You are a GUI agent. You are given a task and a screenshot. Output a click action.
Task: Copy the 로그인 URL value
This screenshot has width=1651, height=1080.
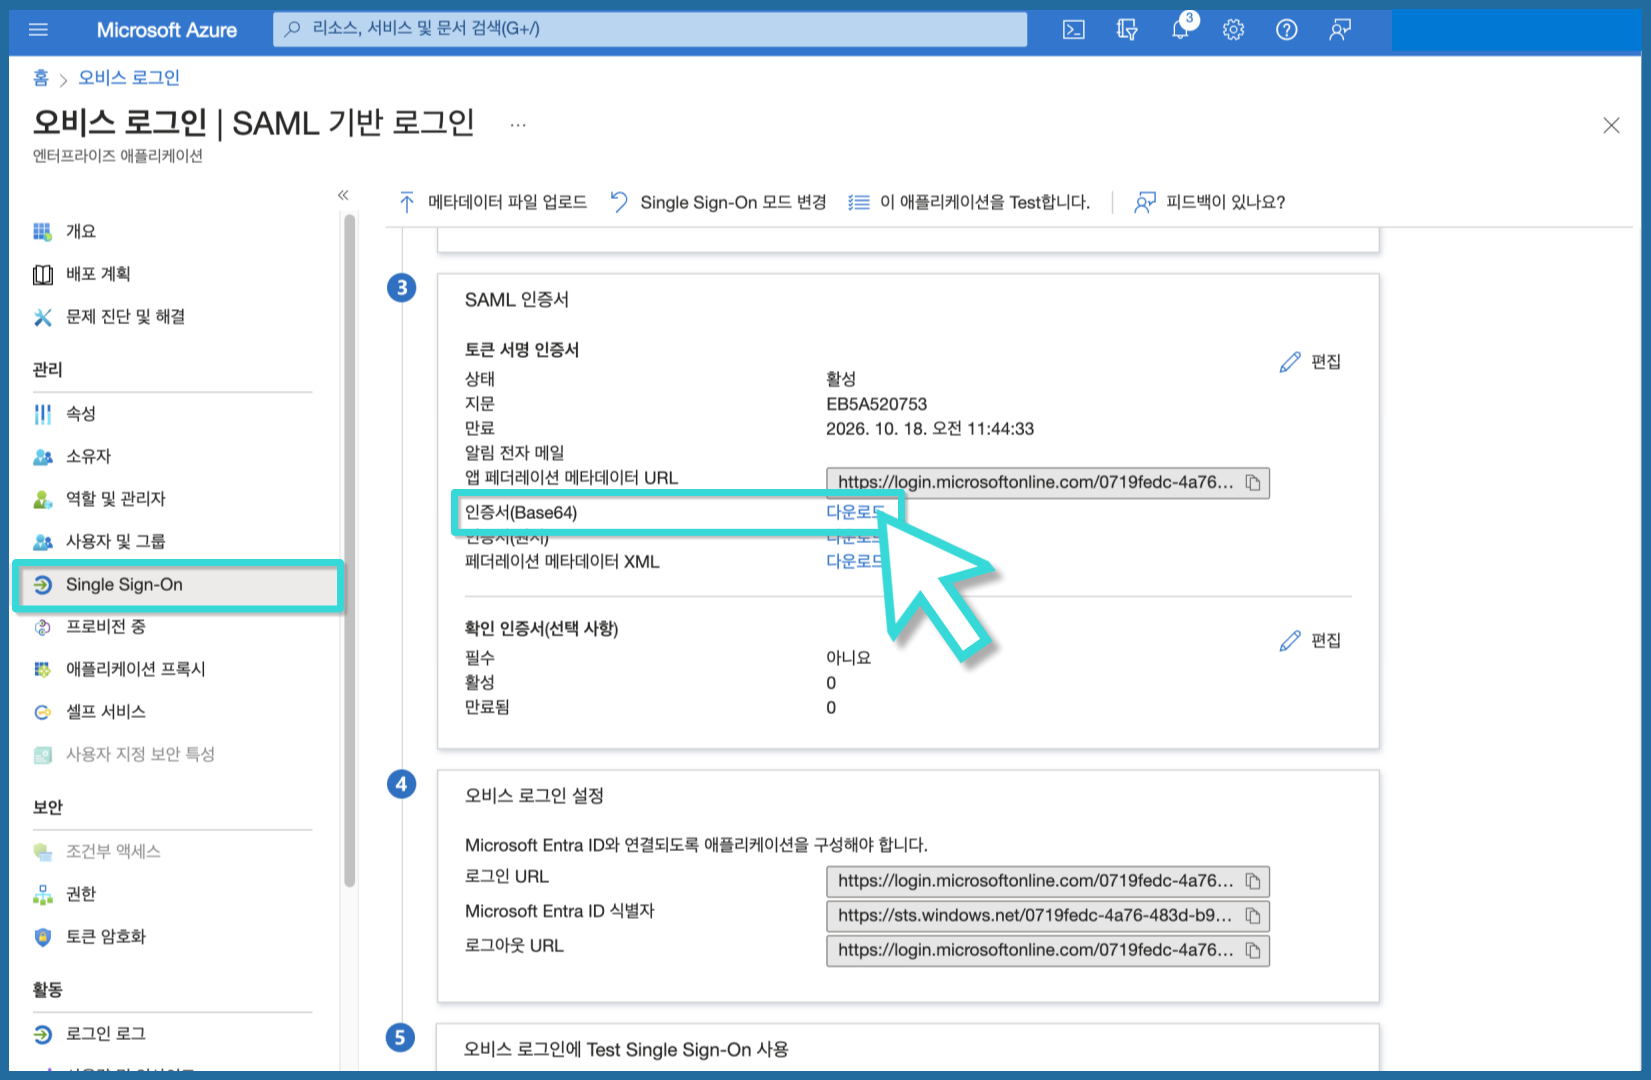tap(1253, 882)
